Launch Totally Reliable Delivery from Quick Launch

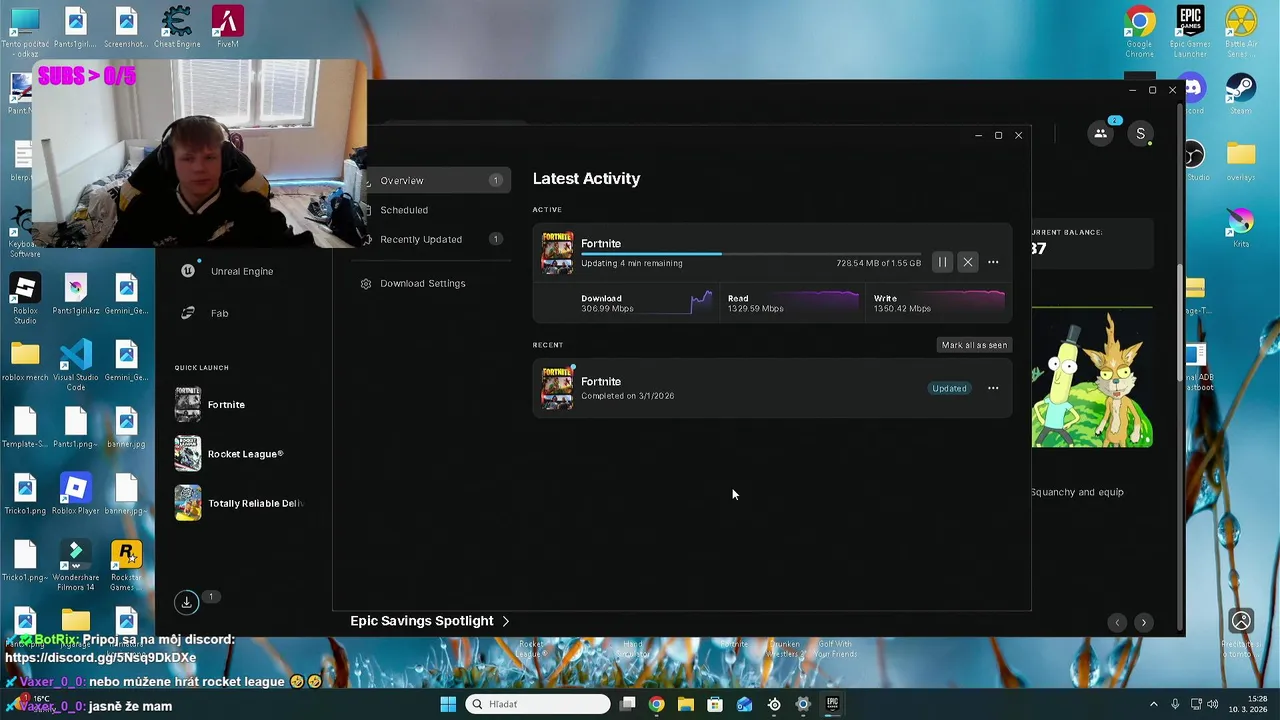(x=240, y=503)
